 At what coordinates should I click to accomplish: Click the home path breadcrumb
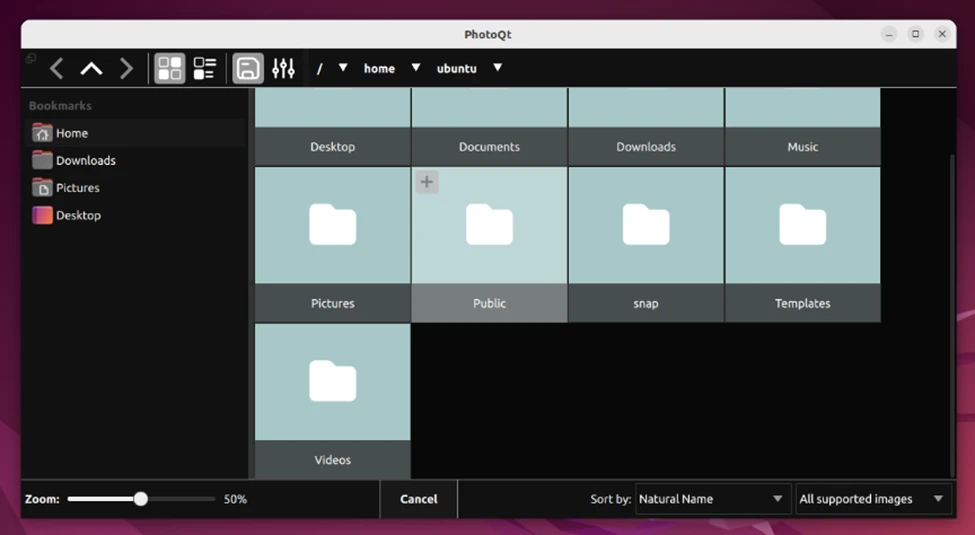pyautogui.click(x=379, y=68)
